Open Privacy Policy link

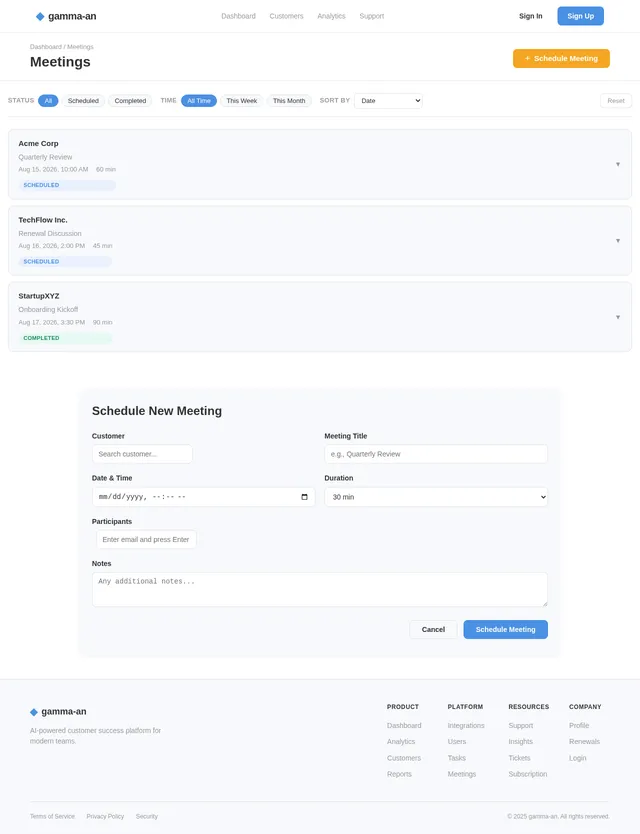(x=105, y=816)
